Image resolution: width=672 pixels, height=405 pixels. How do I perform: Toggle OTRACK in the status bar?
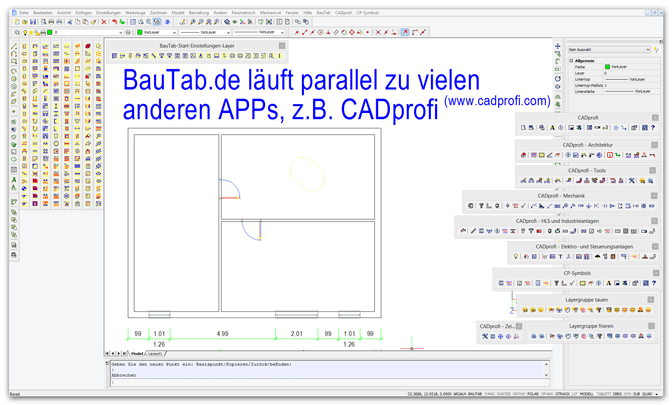pos(562,394)
